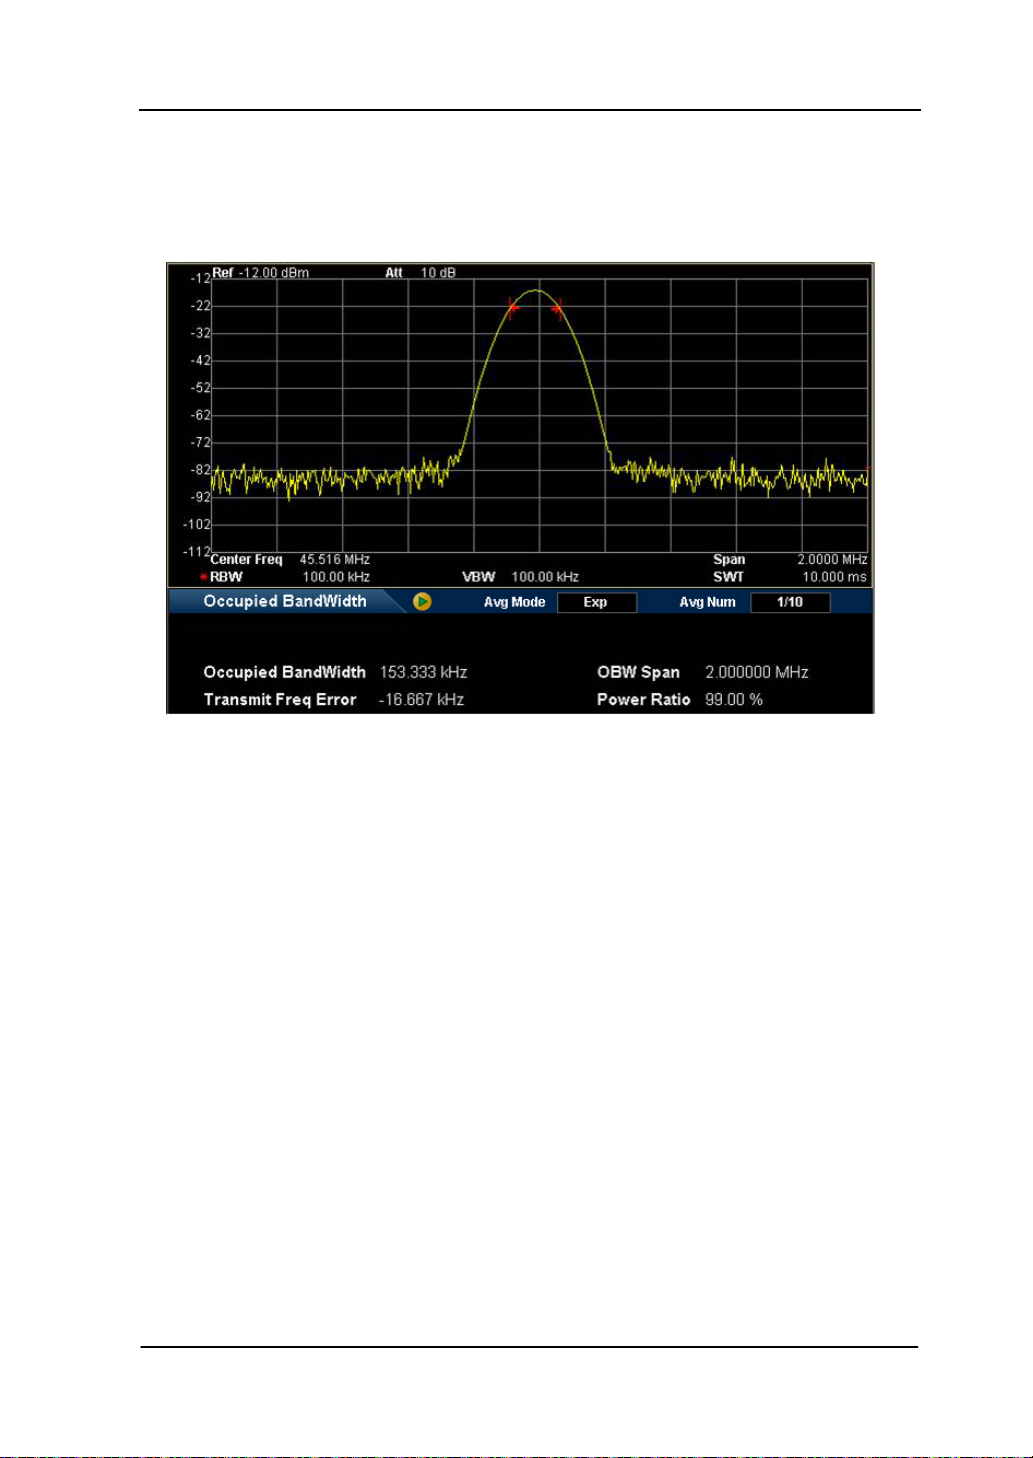
Task: Click the Ref -12.00 dBm readout
Action: [x=260, y=272]
